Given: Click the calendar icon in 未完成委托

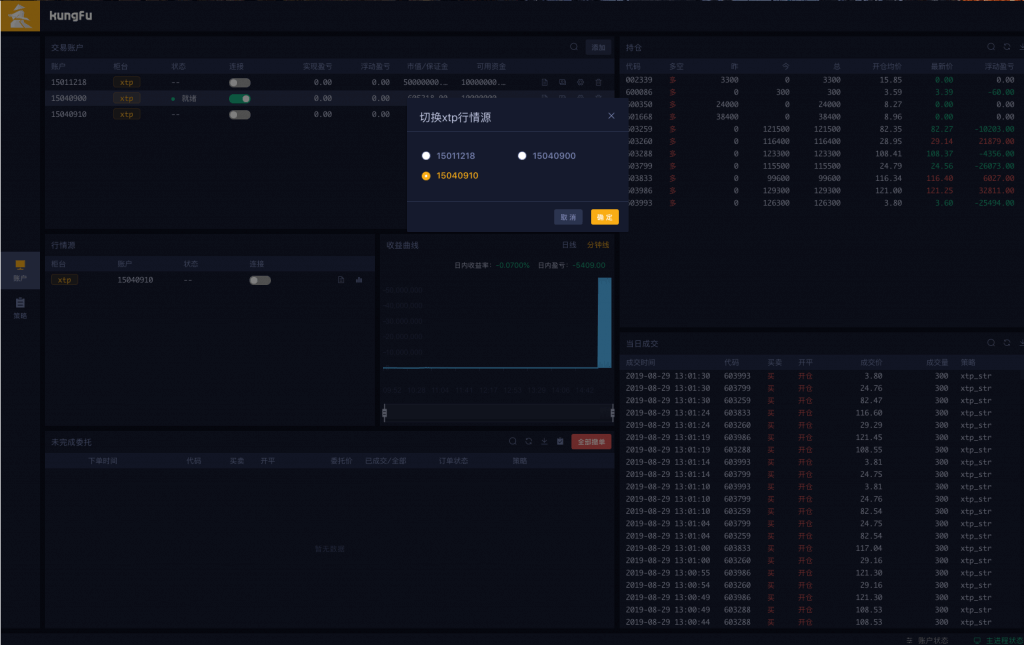Looking at the screenshot, I should [x=560, y=441].
